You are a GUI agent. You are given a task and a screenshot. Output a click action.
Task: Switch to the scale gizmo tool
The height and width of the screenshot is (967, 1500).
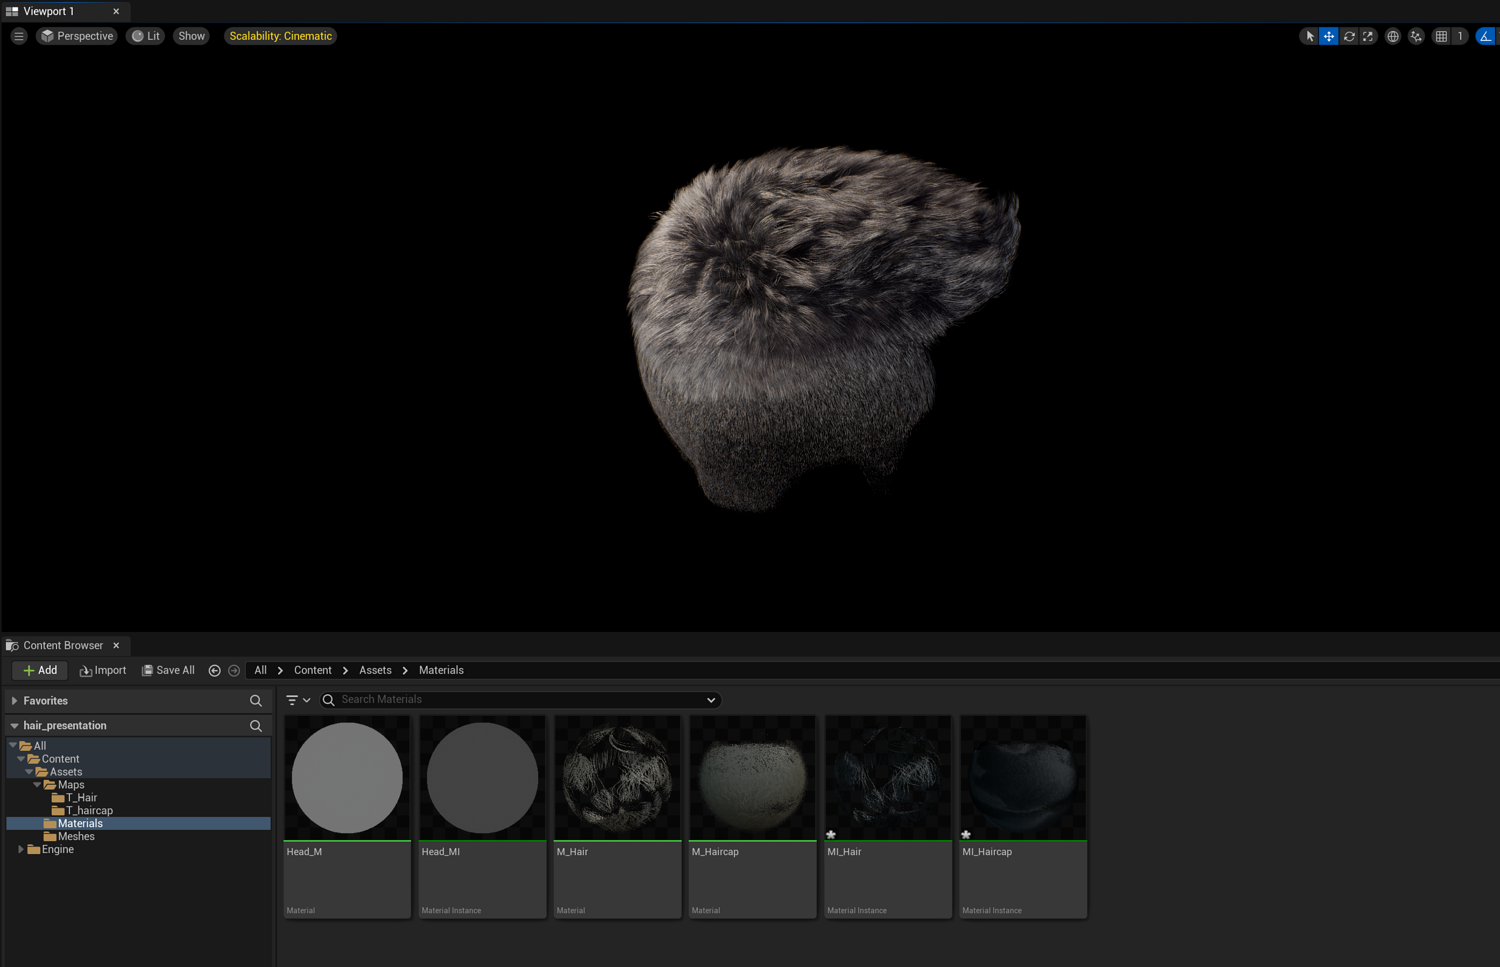pos(1368,36)
